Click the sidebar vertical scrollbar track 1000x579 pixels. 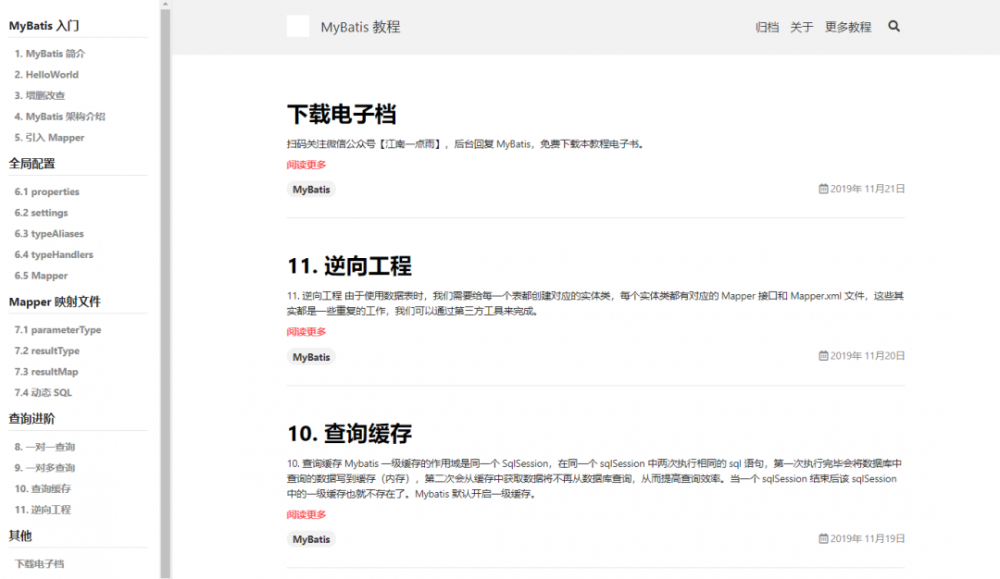point(165,293)
